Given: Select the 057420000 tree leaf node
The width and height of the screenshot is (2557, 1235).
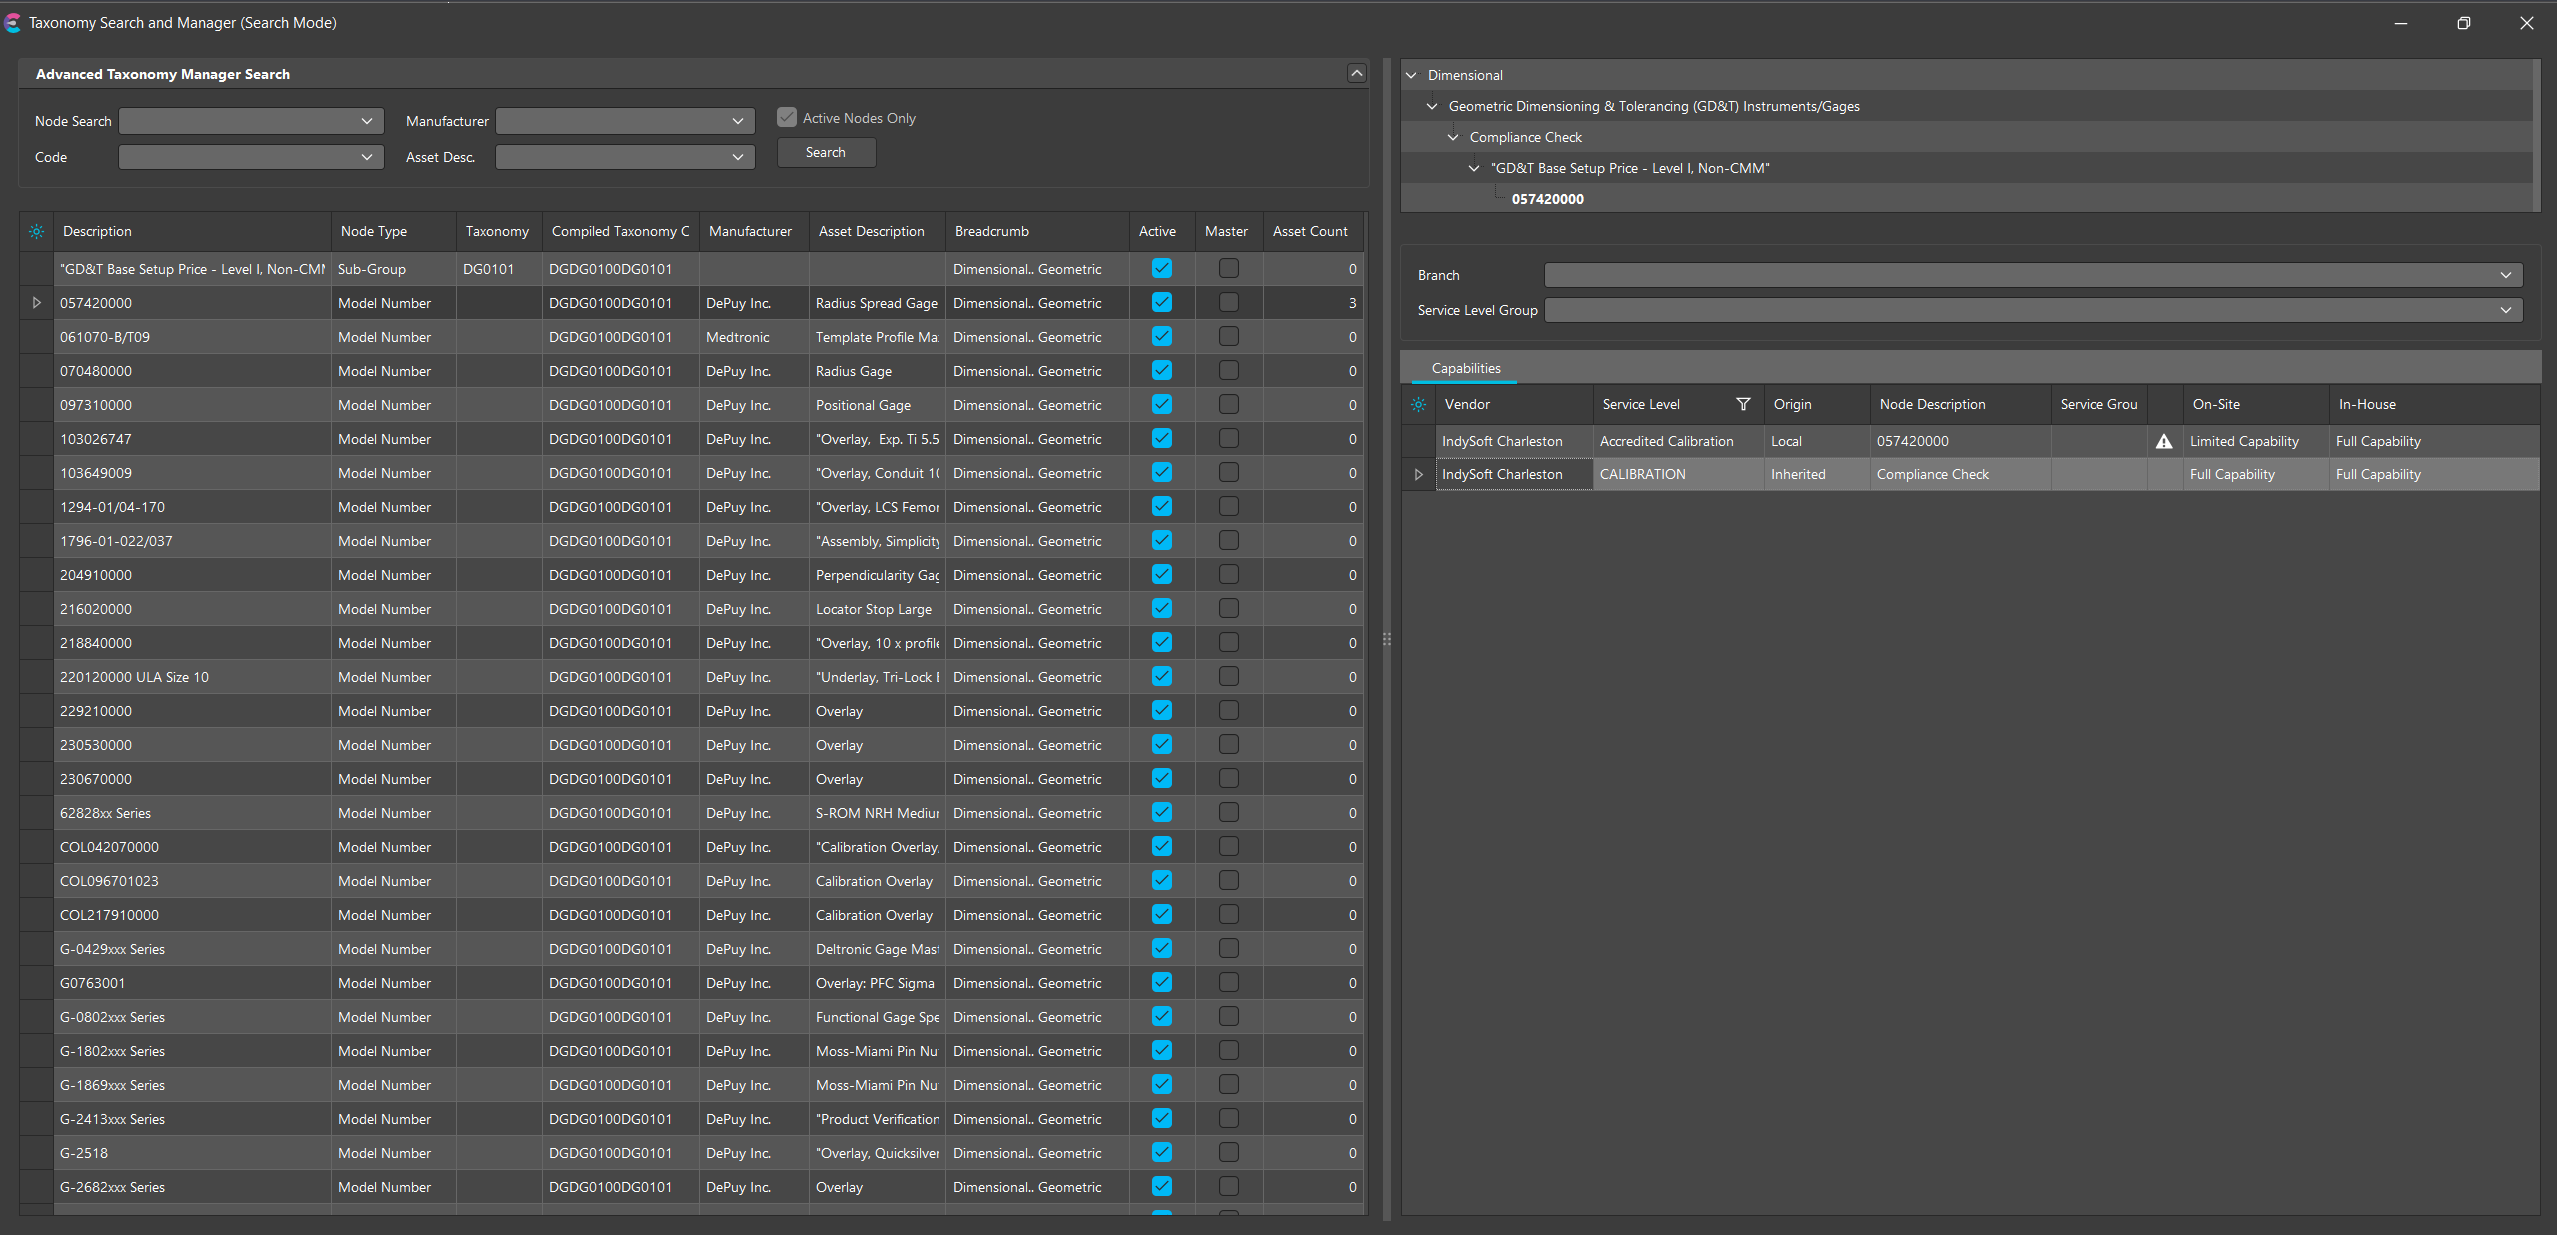Looking at the screenshot, I should pos(1547,199).
